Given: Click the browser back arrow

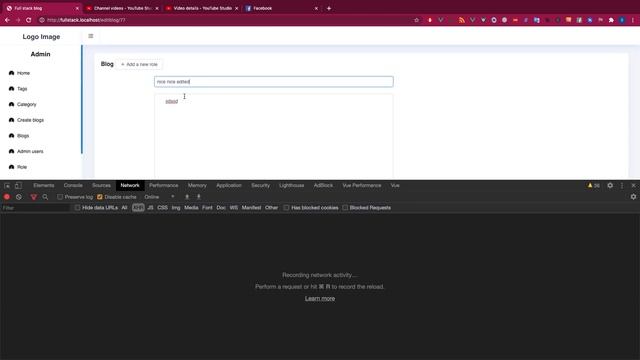Looking at the screenshot, I should tap(7, 20).
